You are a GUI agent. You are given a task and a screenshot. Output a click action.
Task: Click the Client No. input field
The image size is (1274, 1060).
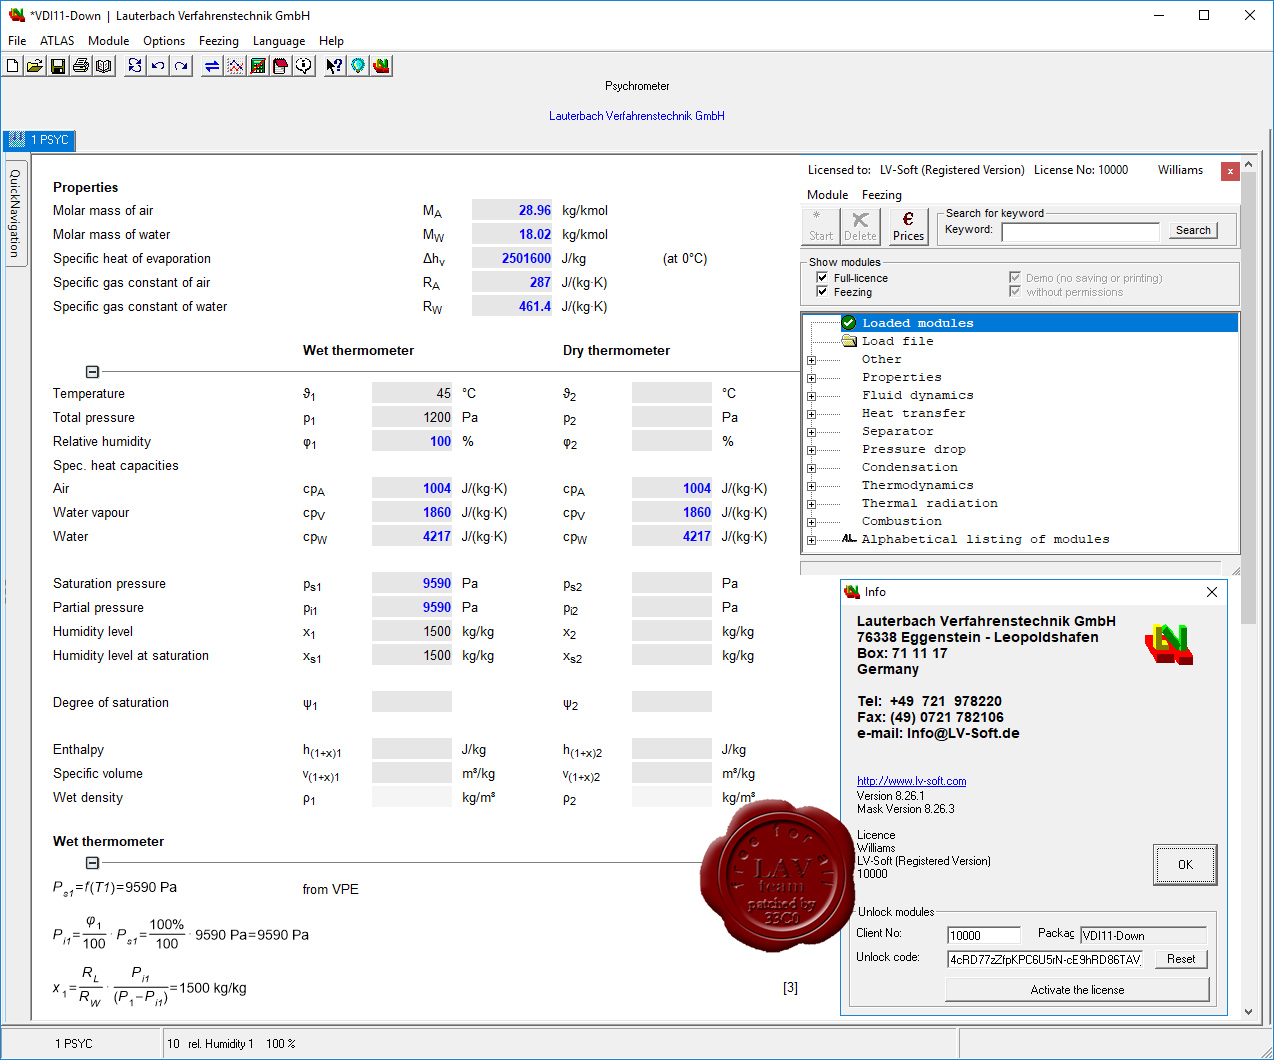coord(984,935)
